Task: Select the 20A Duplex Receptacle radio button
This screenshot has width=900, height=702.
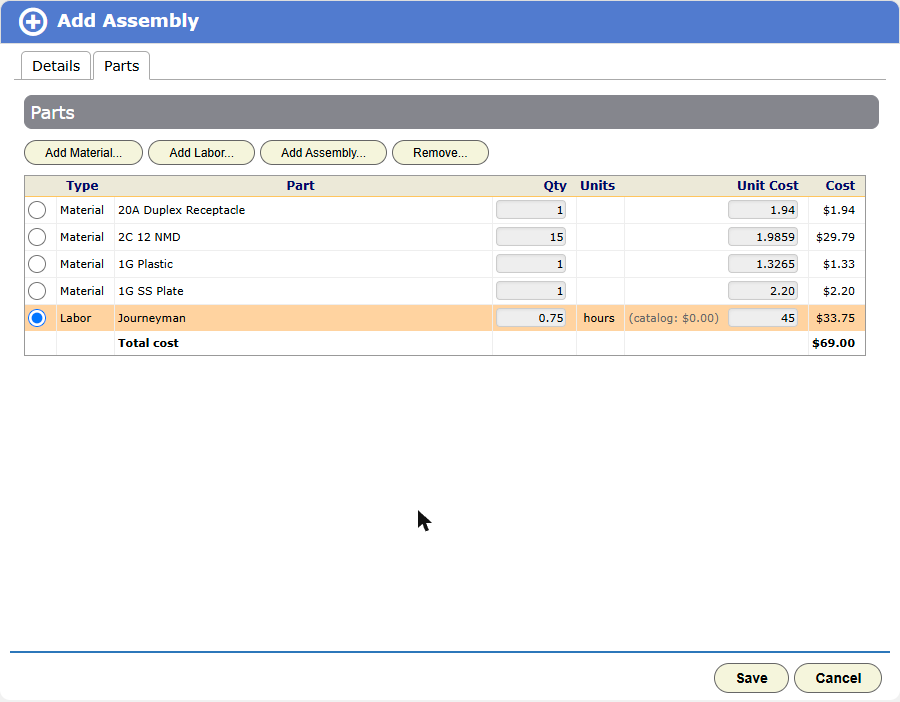Action: [37, 210]
